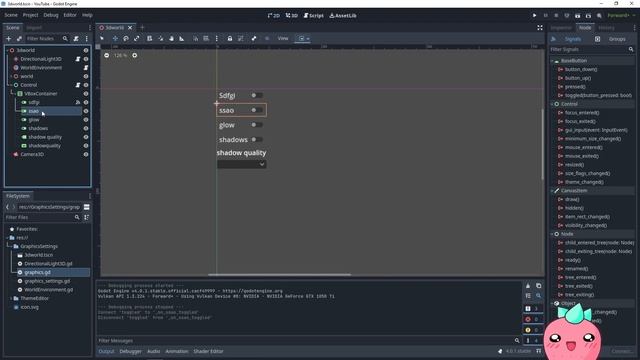Collapse the CanvasItem signals section

tap(552, 191)
